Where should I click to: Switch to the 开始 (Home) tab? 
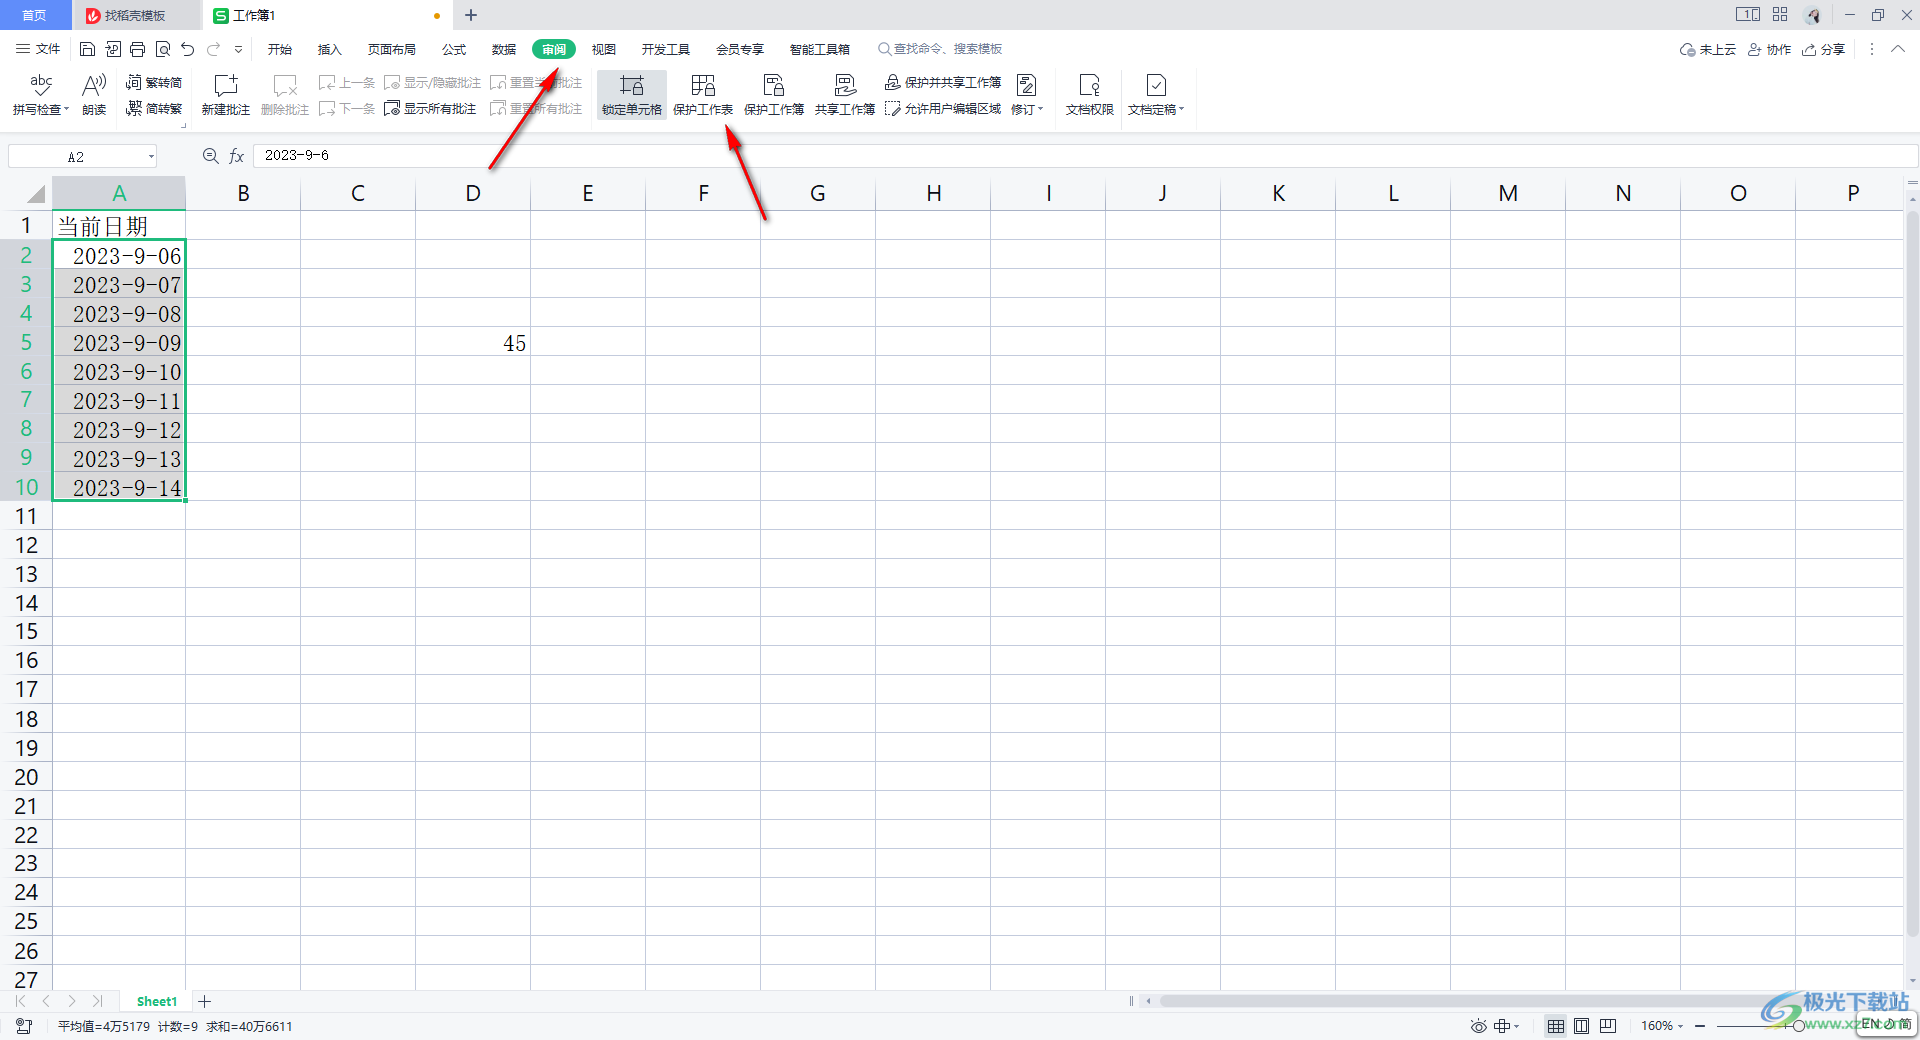click(280, 49)
